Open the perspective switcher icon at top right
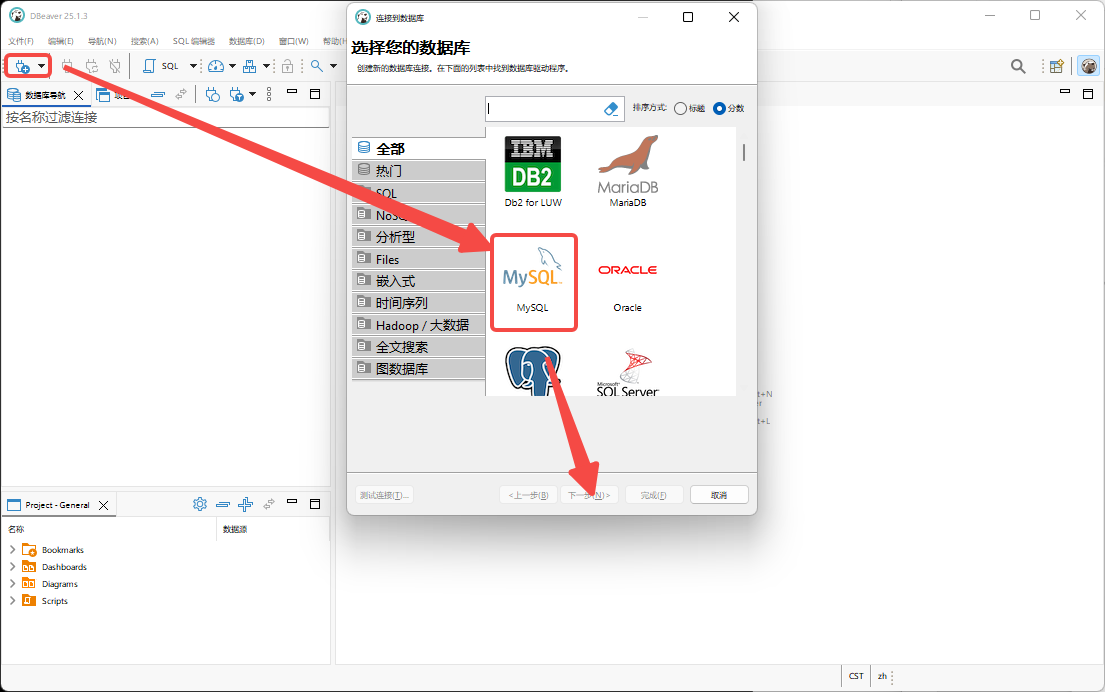 click(1056, 66)
